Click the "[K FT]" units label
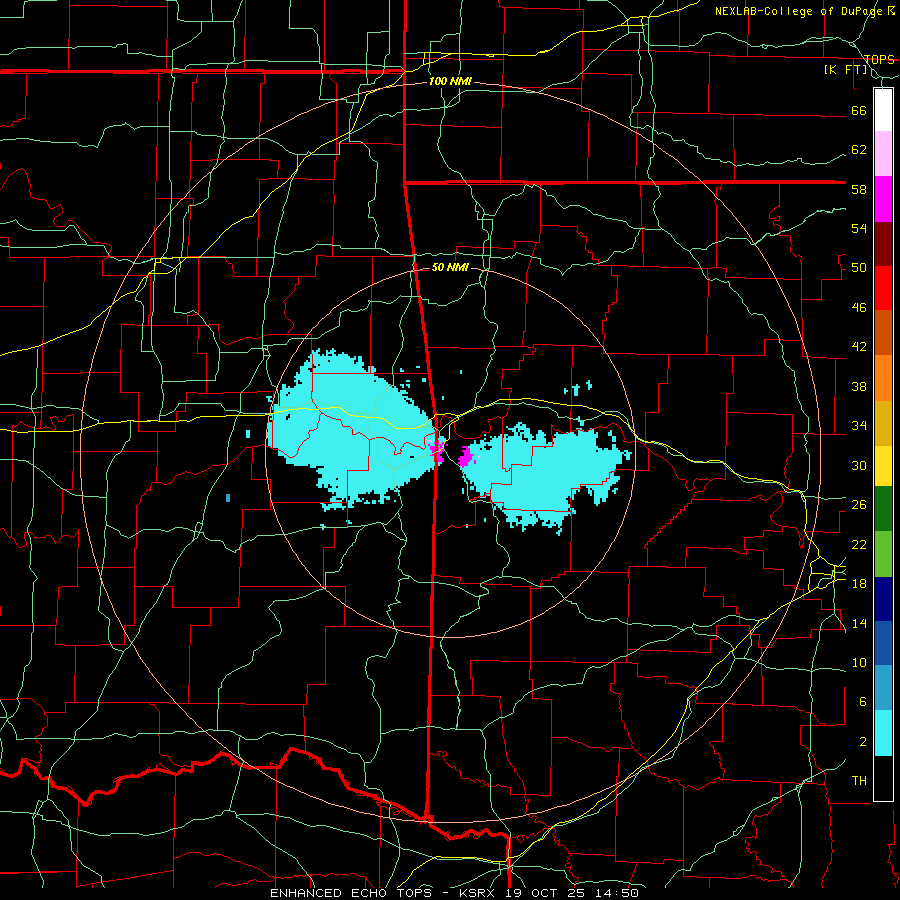 [846, 69]
